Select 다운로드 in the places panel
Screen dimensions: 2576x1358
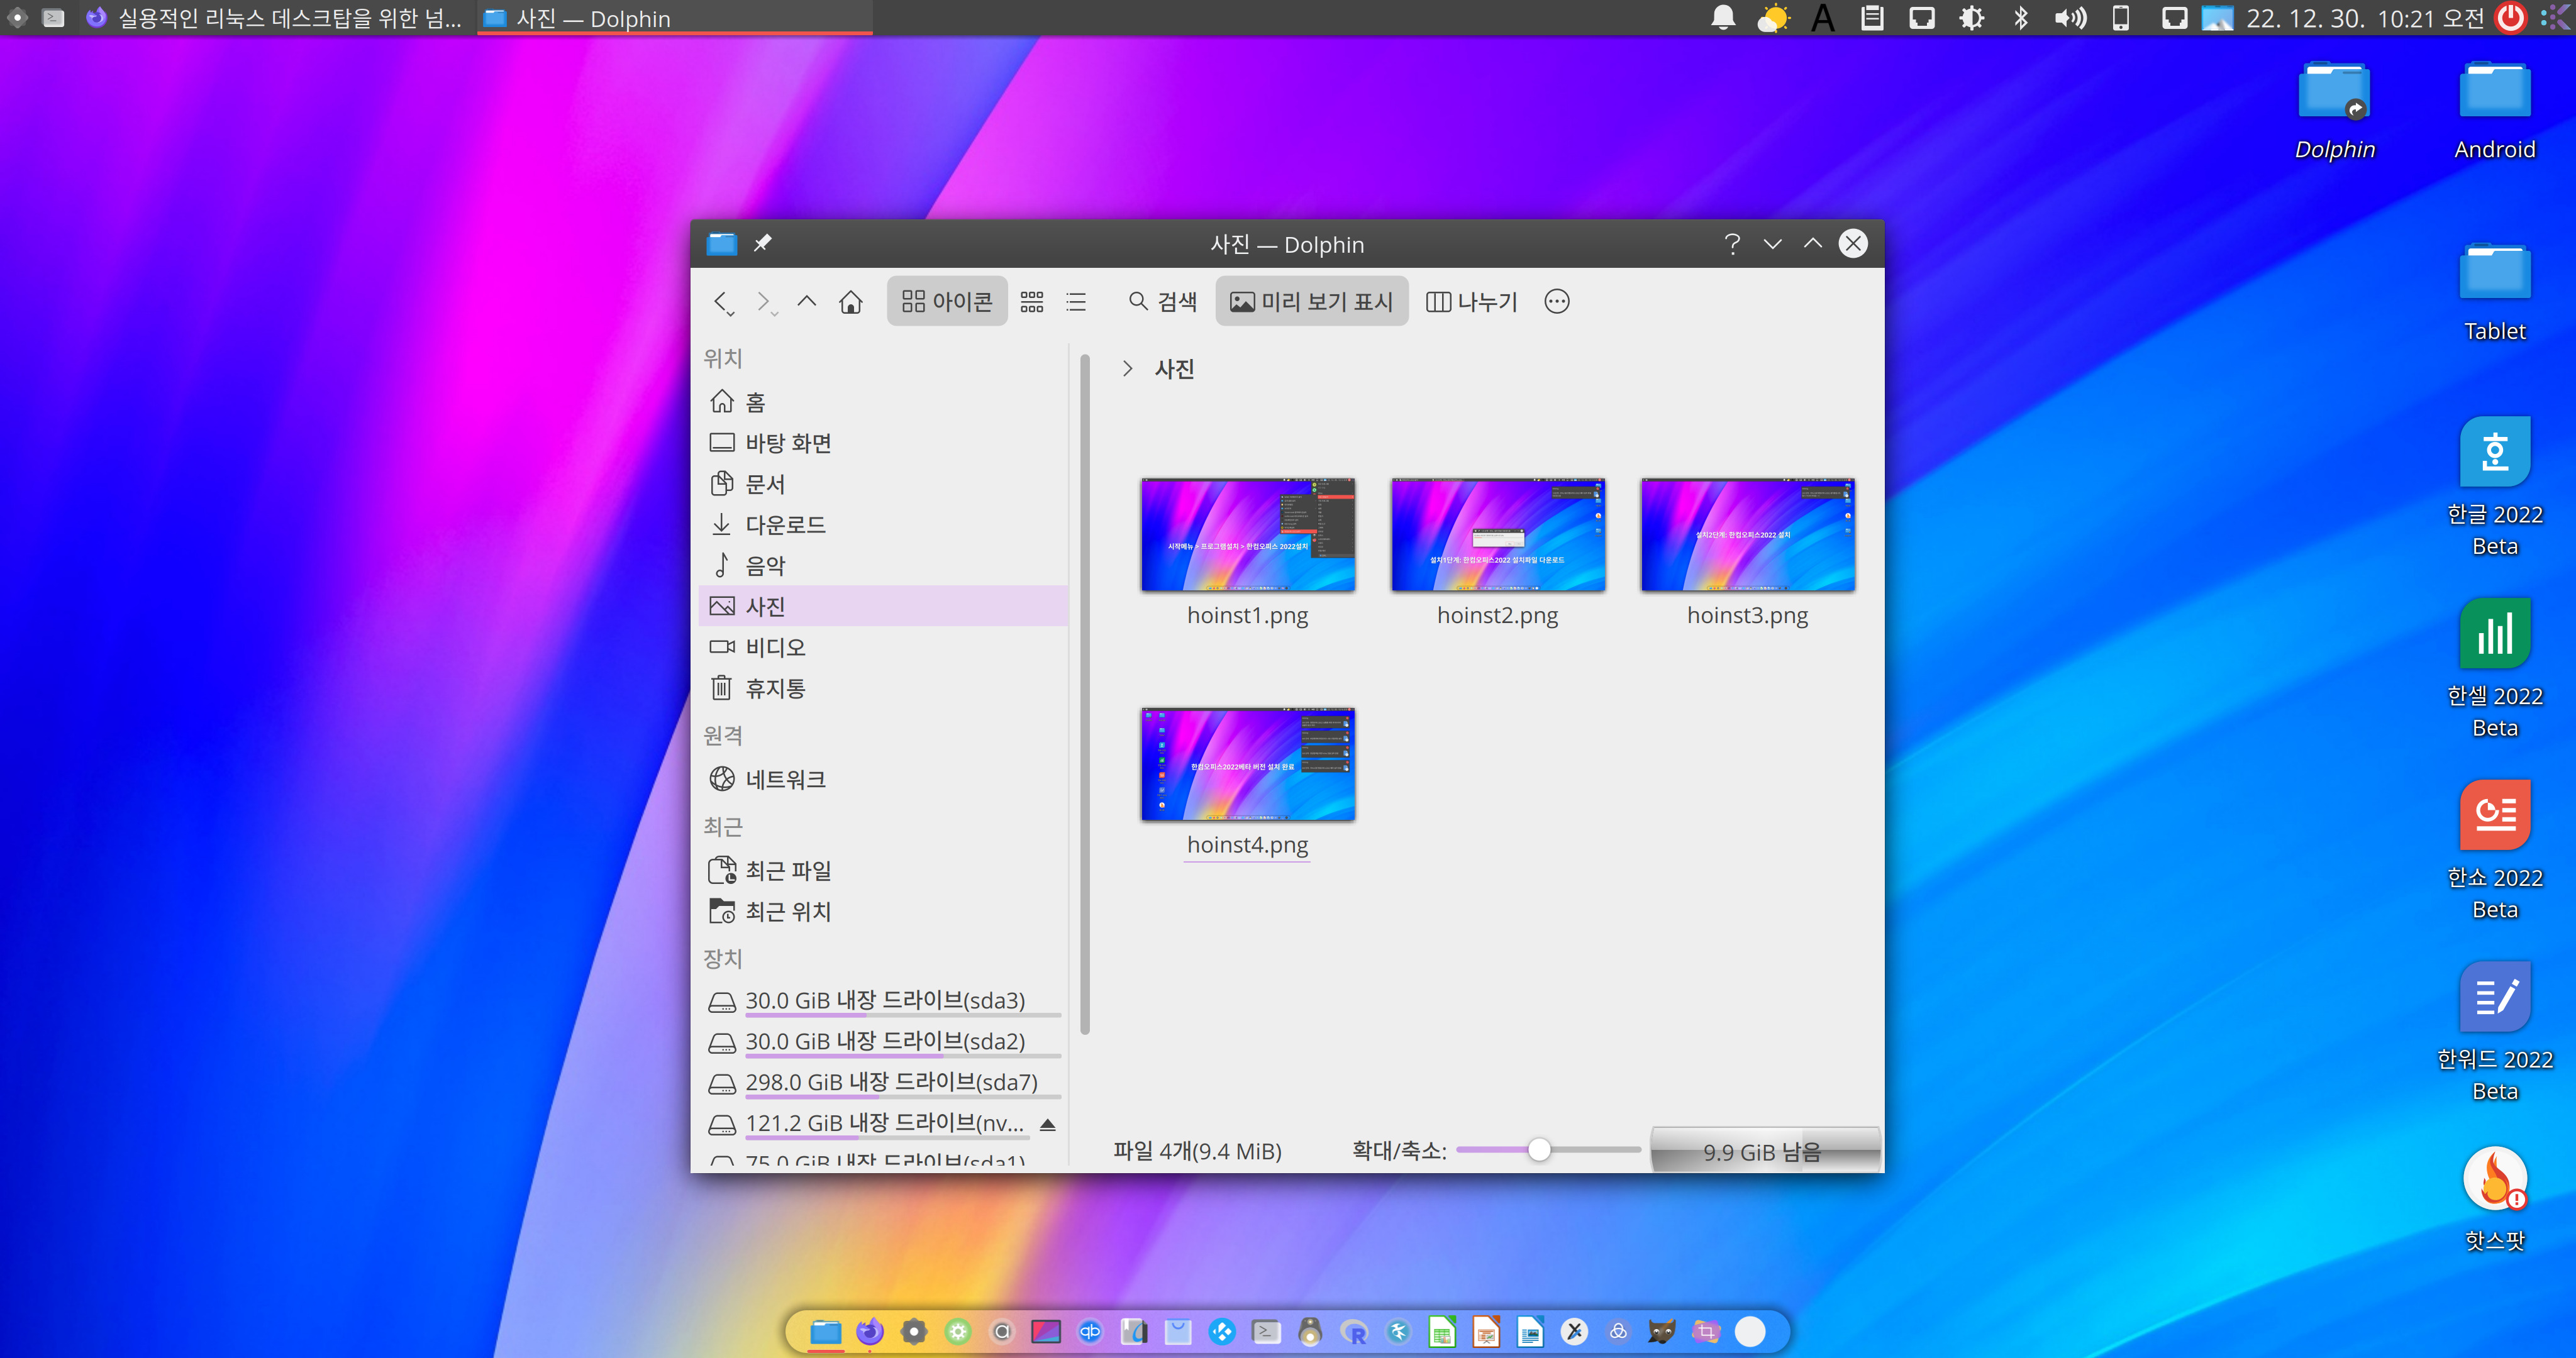883,524
